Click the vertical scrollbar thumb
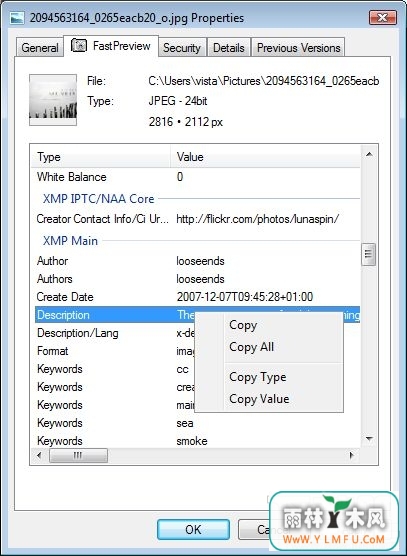Screen dimensions: 407x556 pyautogui.click(x=369, y=254)
